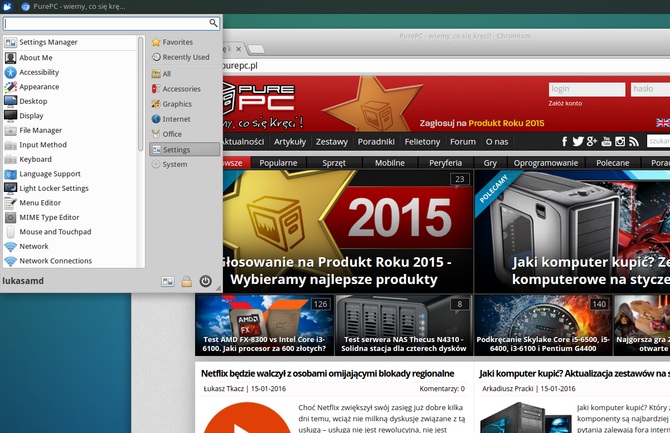Open Keyboard settings
Screen dimensions: 670x433
pyautogui.click(x=70, y=159)
